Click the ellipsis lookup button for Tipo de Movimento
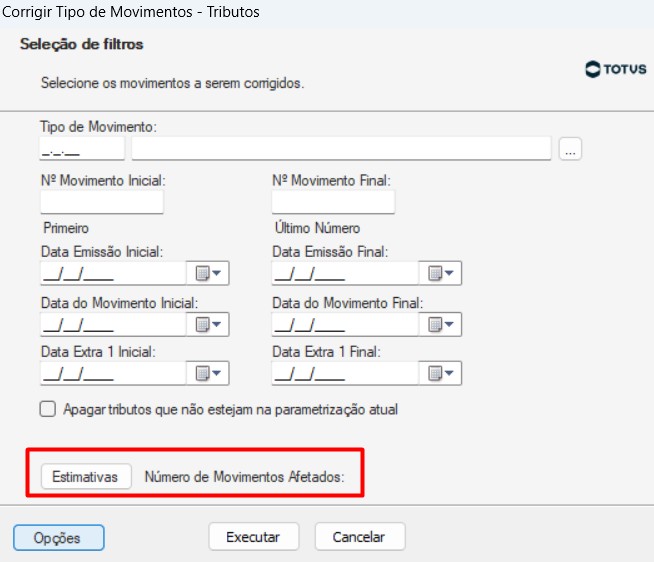 (570, 149)
